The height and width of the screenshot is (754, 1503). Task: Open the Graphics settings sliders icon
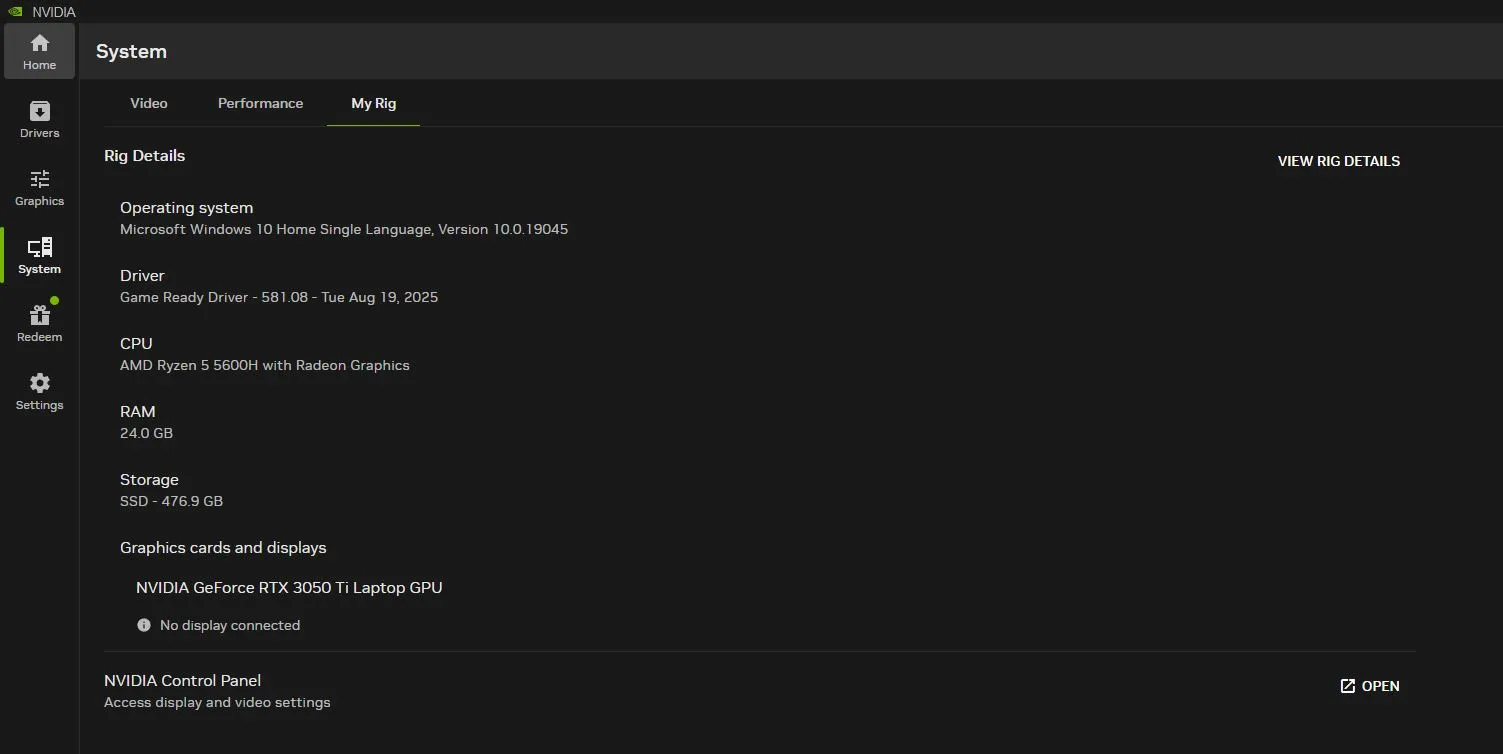click(39, 179)
